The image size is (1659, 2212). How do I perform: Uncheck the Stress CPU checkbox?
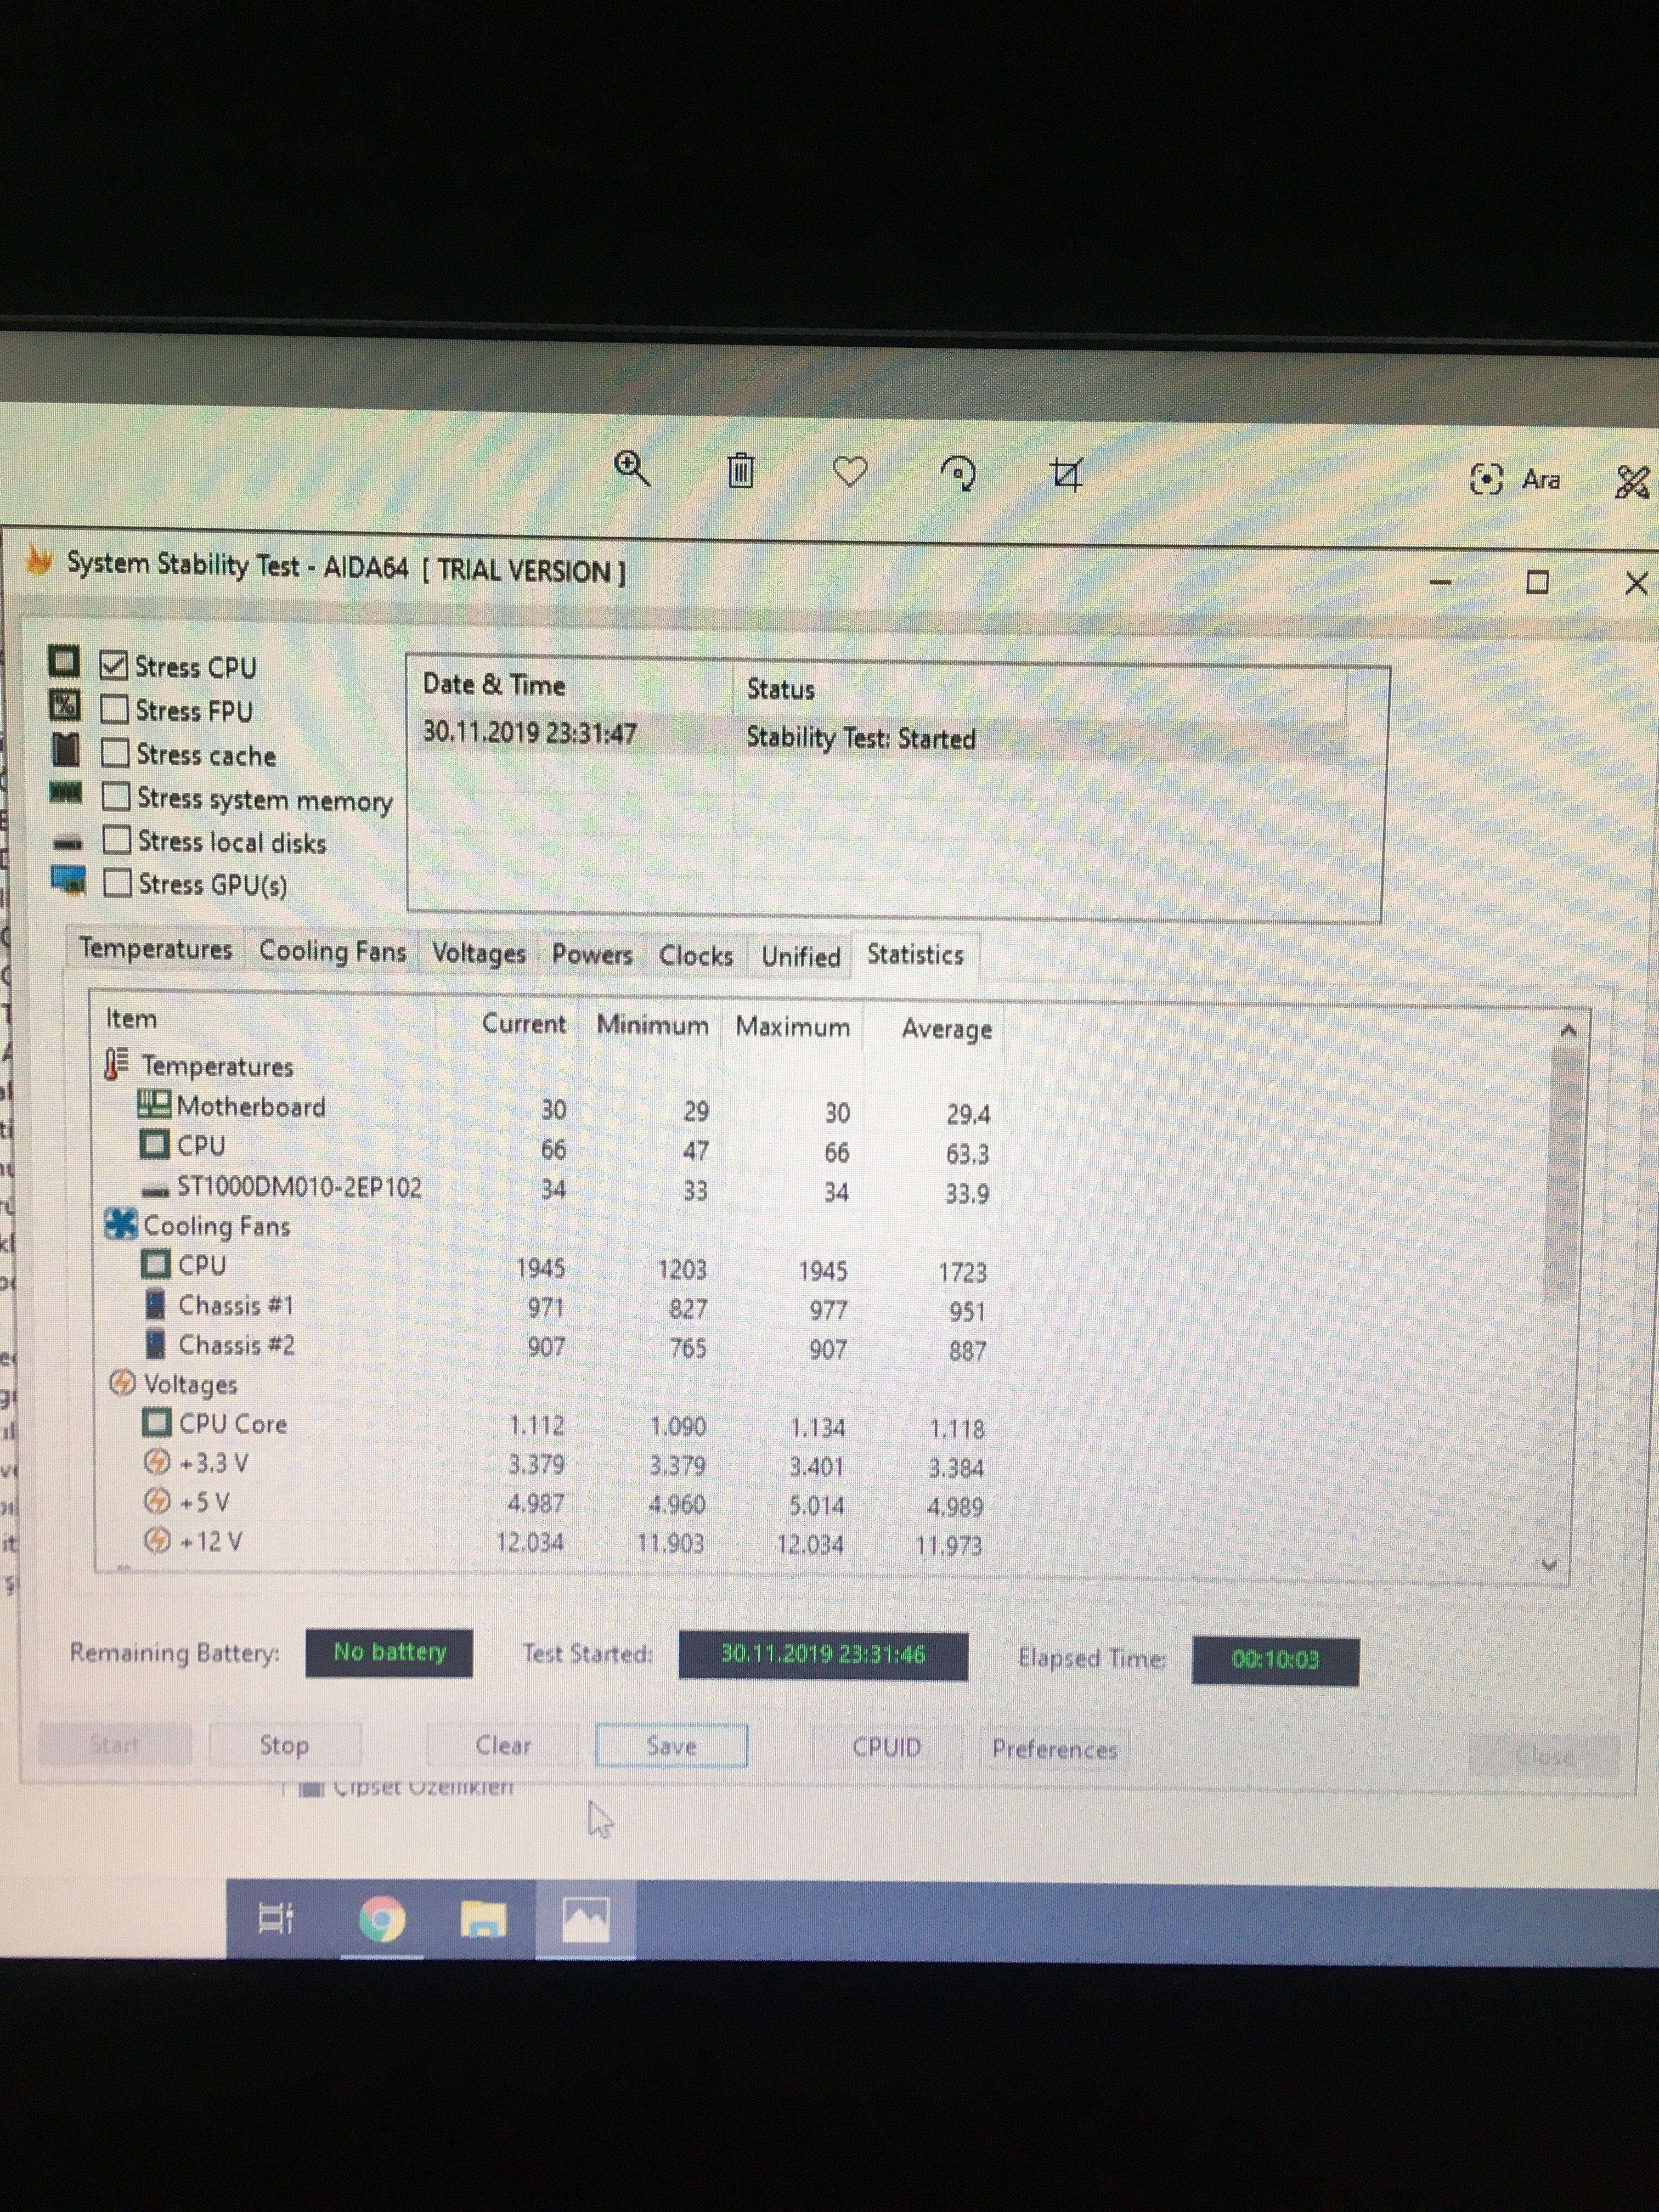pyautogui.click(x=115, y=665)
